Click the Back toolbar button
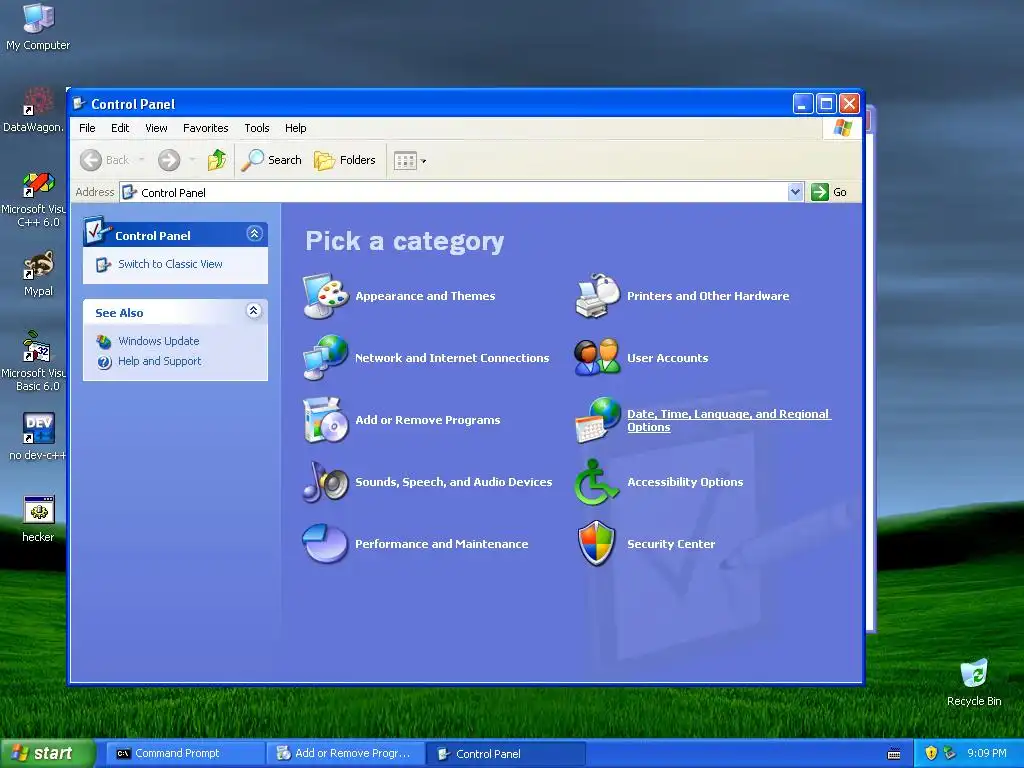This screenshot has height=768, width=1024. [x=104, y=160]
